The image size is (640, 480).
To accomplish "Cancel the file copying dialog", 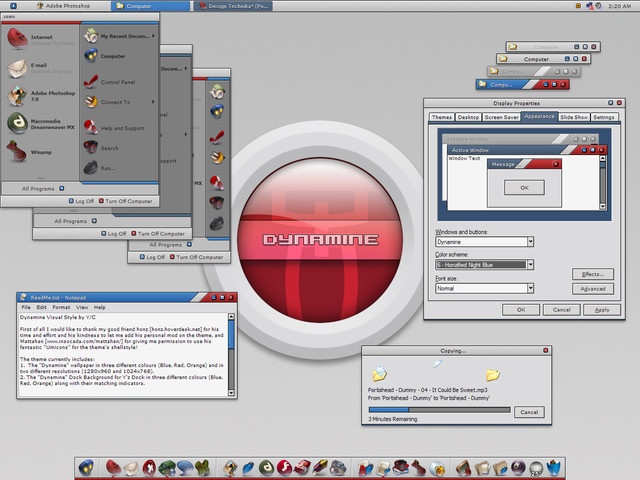I will tap(529, 412).
